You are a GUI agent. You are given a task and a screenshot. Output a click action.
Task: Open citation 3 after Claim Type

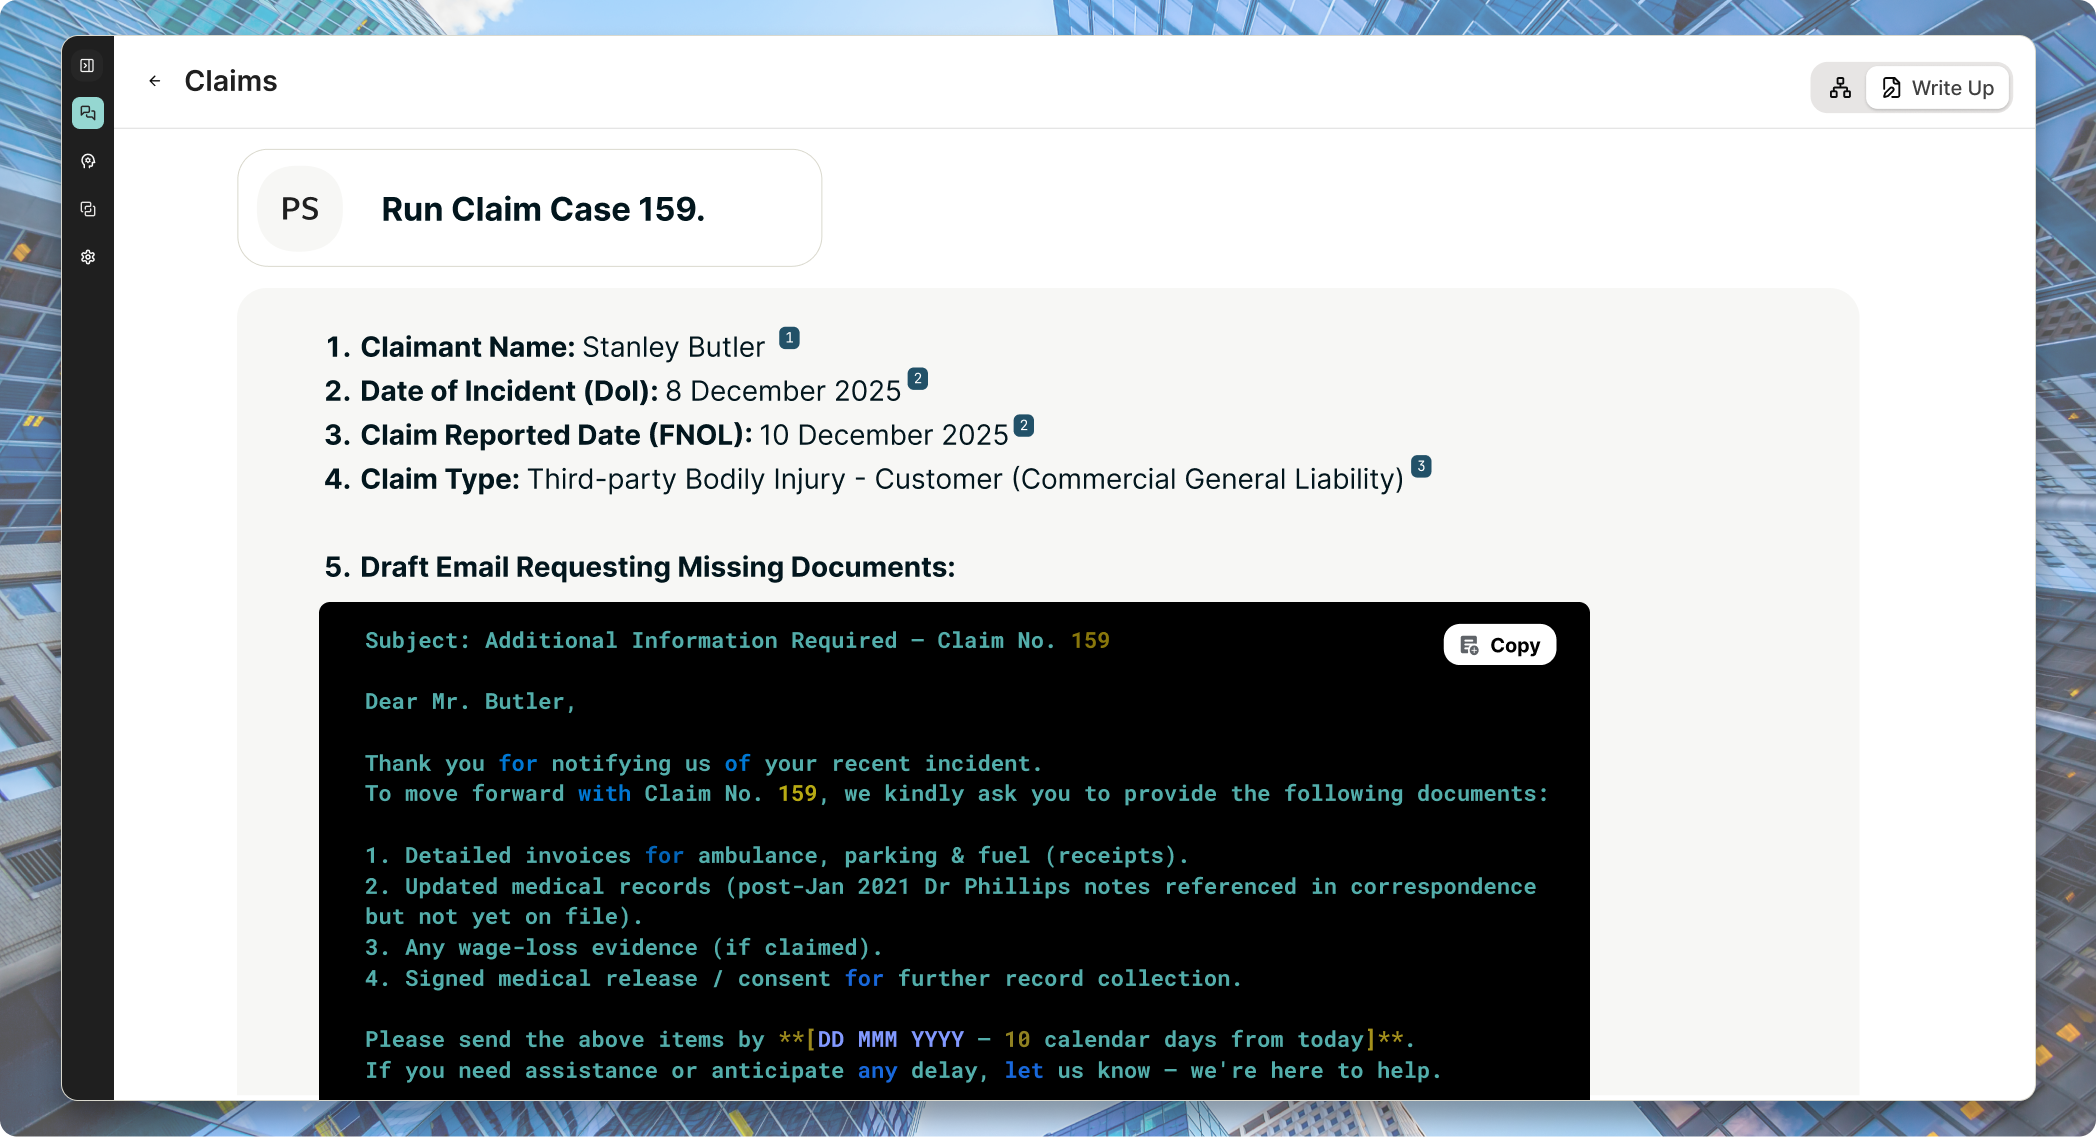click(1421, 466)
